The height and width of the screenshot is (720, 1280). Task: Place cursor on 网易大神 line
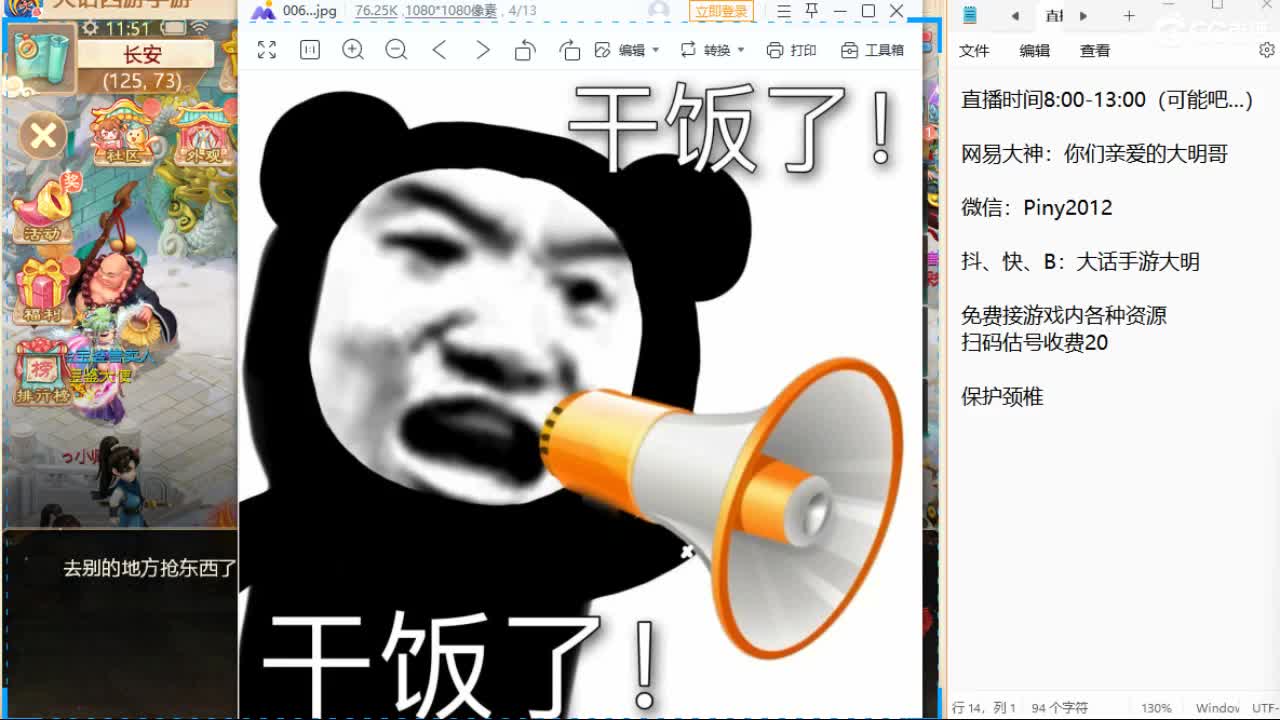(x=1094, y=153)
